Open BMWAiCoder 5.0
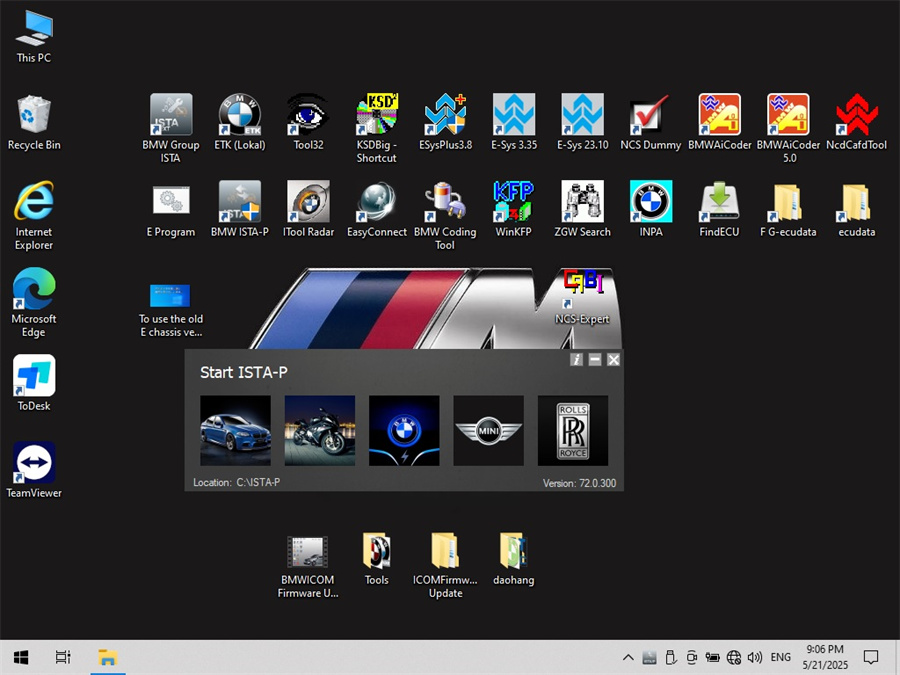 tap(788, 114)
